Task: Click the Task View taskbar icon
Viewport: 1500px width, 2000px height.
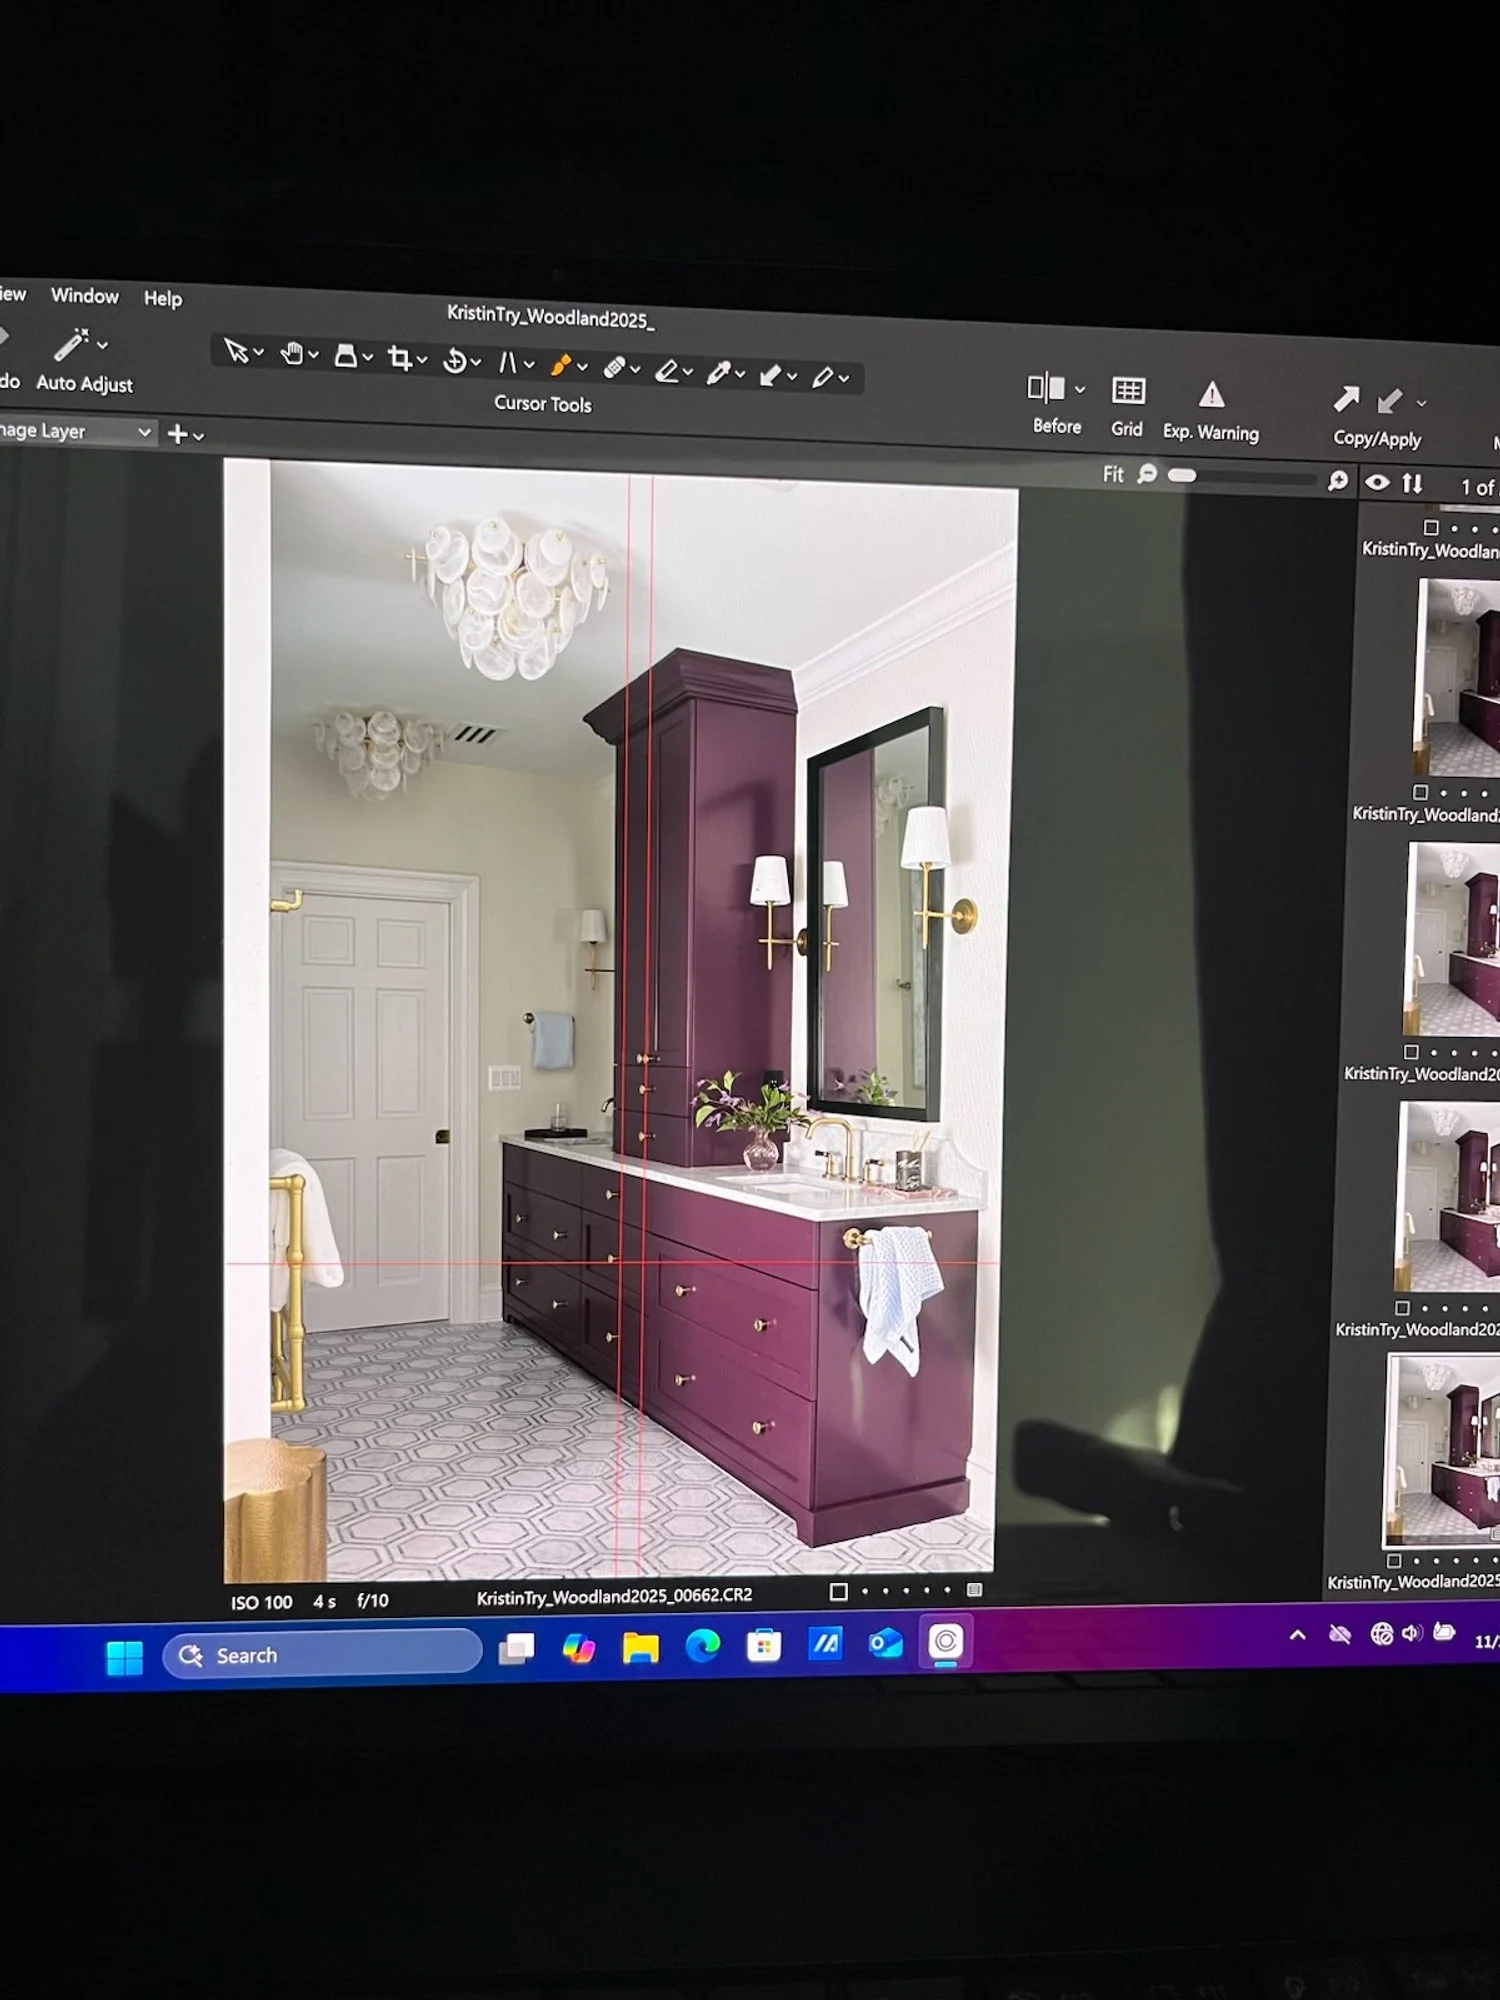Action: [517, 1648]
